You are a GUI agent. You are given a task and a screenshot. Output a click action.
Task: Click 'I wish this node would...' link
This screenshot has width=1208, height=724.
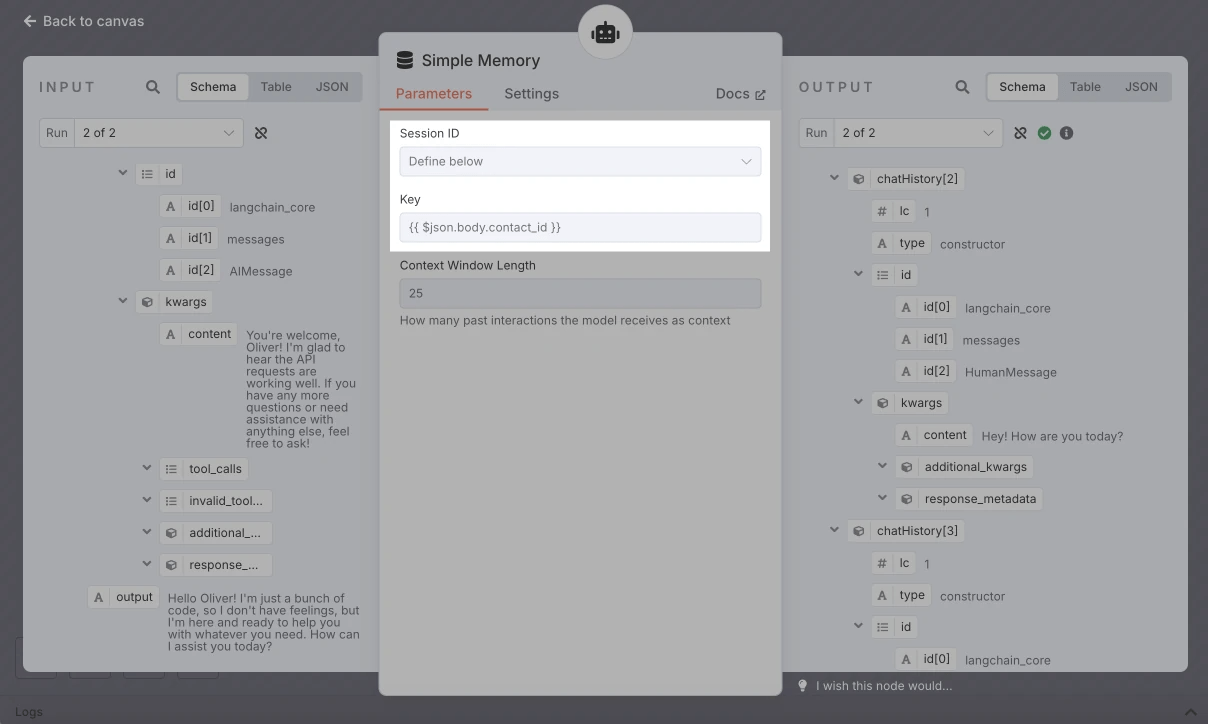click(884, 686)
